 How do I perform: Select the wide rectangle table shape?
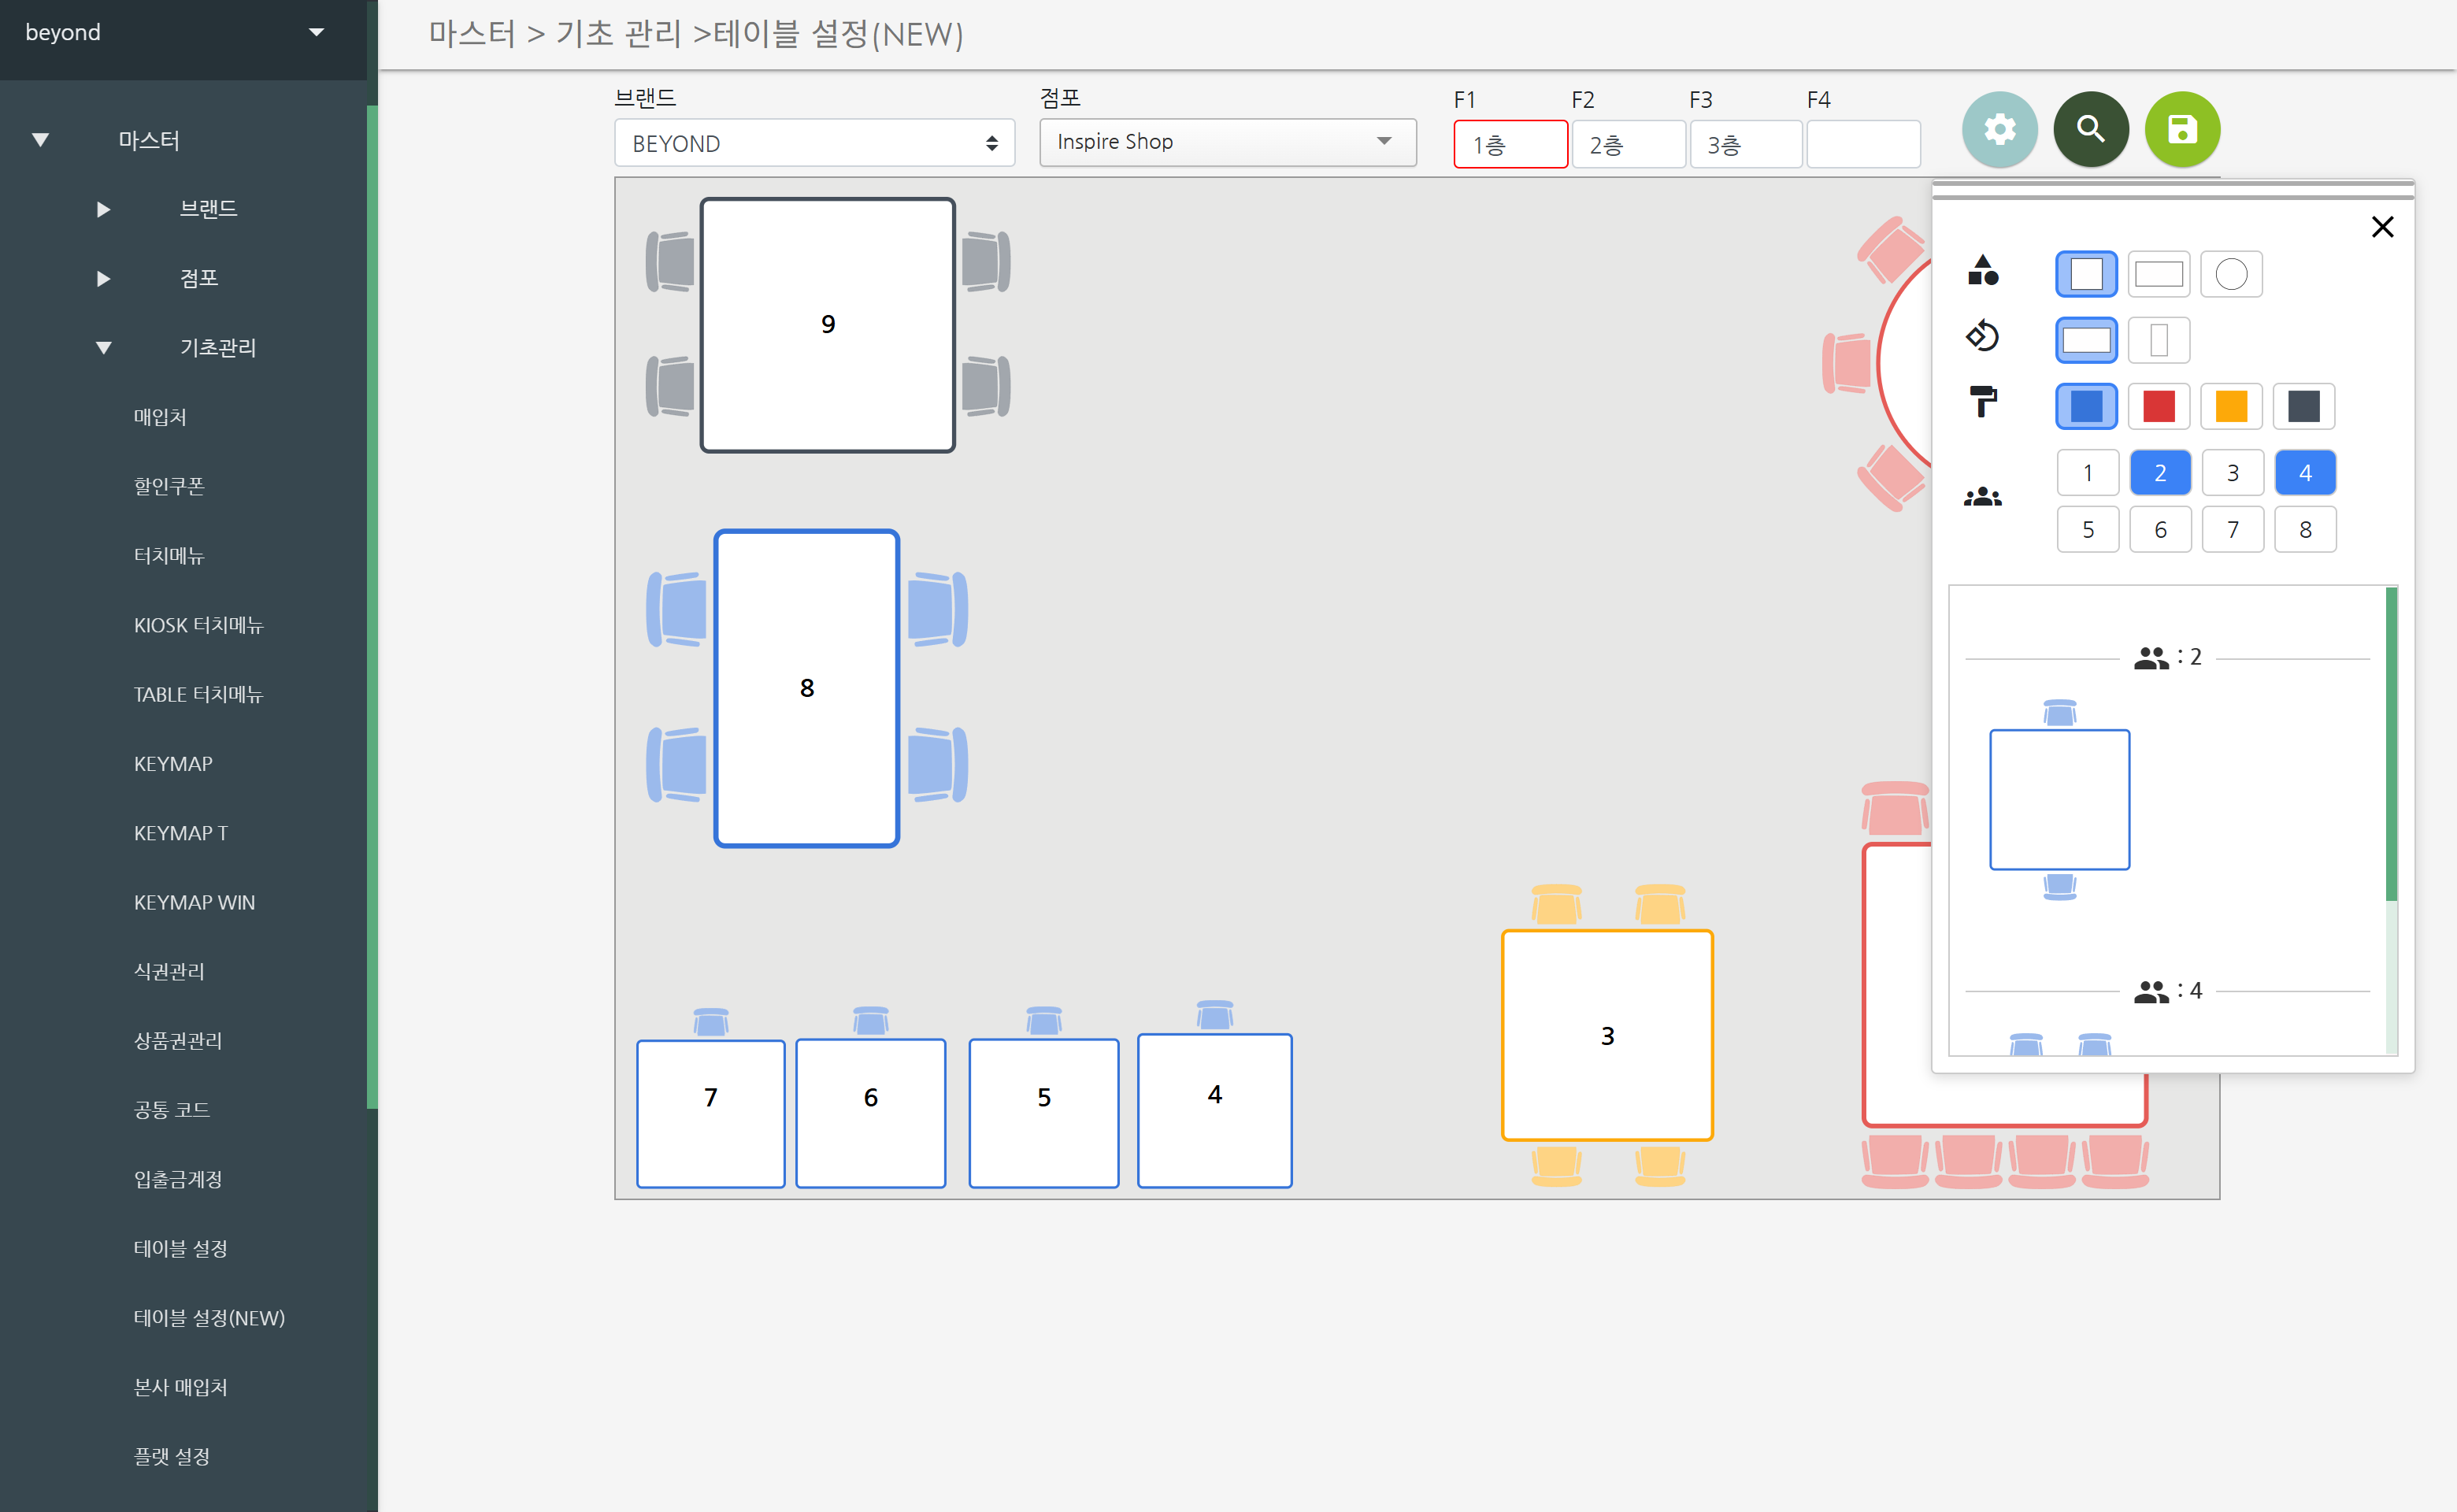coord(2158,274)
